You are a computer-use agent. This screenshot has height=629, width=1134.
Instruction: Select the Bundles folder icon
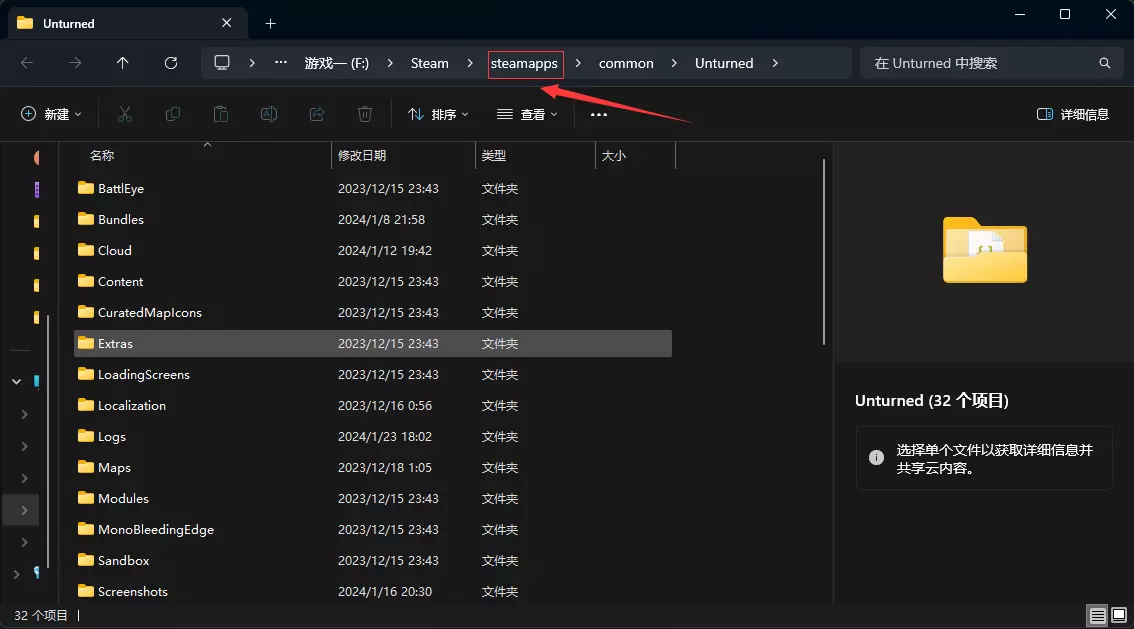tap(86, 219)
